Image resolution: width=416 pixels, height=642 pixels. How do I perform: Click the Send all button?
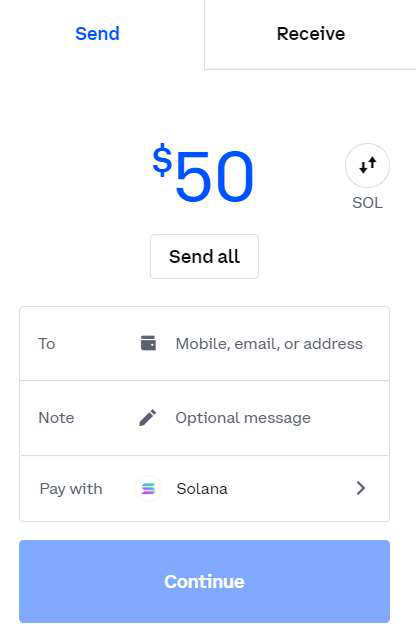tap(204, 257)
